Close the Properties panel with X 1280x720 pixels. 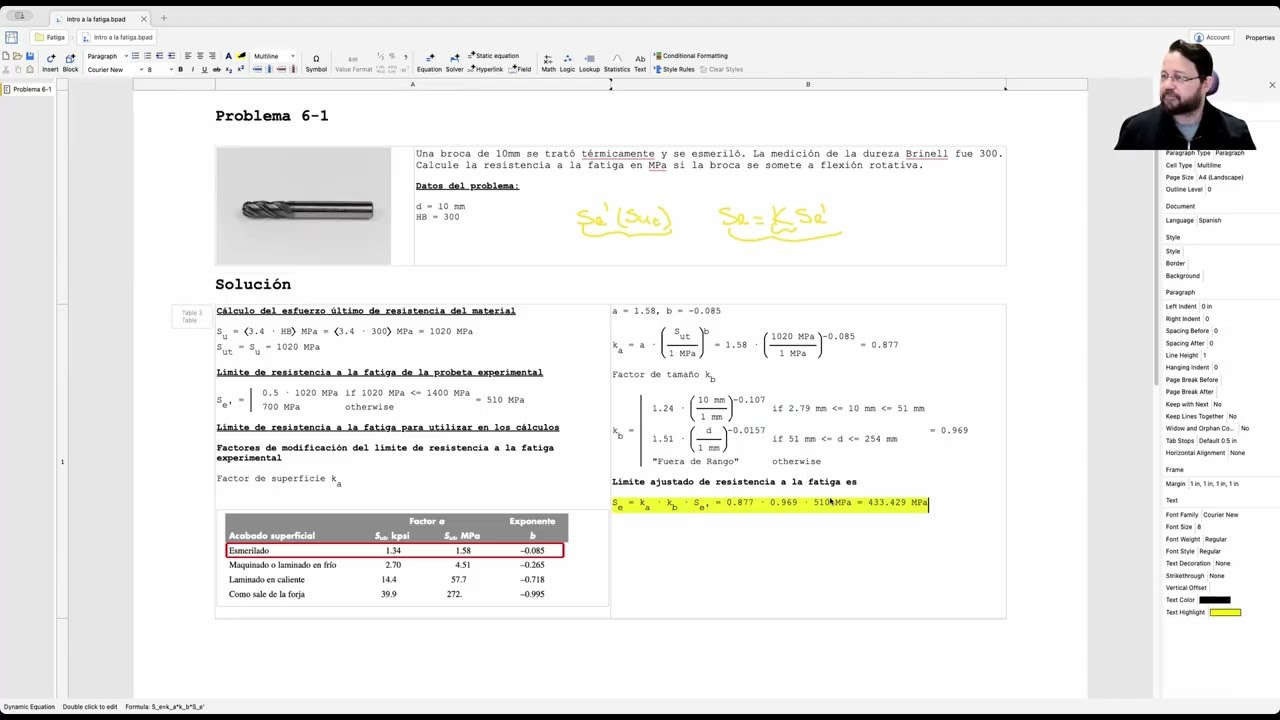tap(1272, 85)
